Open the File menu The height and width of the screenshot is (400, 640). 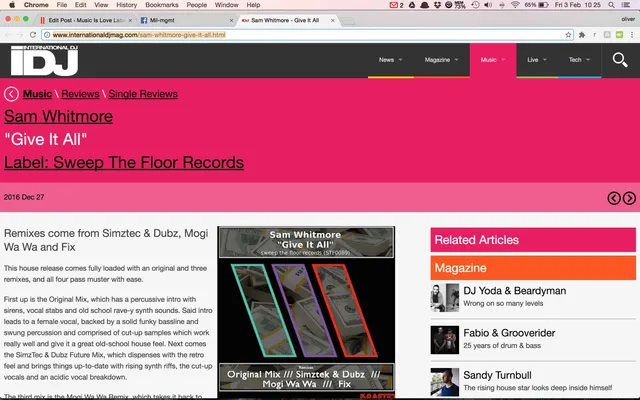[62, 5]
